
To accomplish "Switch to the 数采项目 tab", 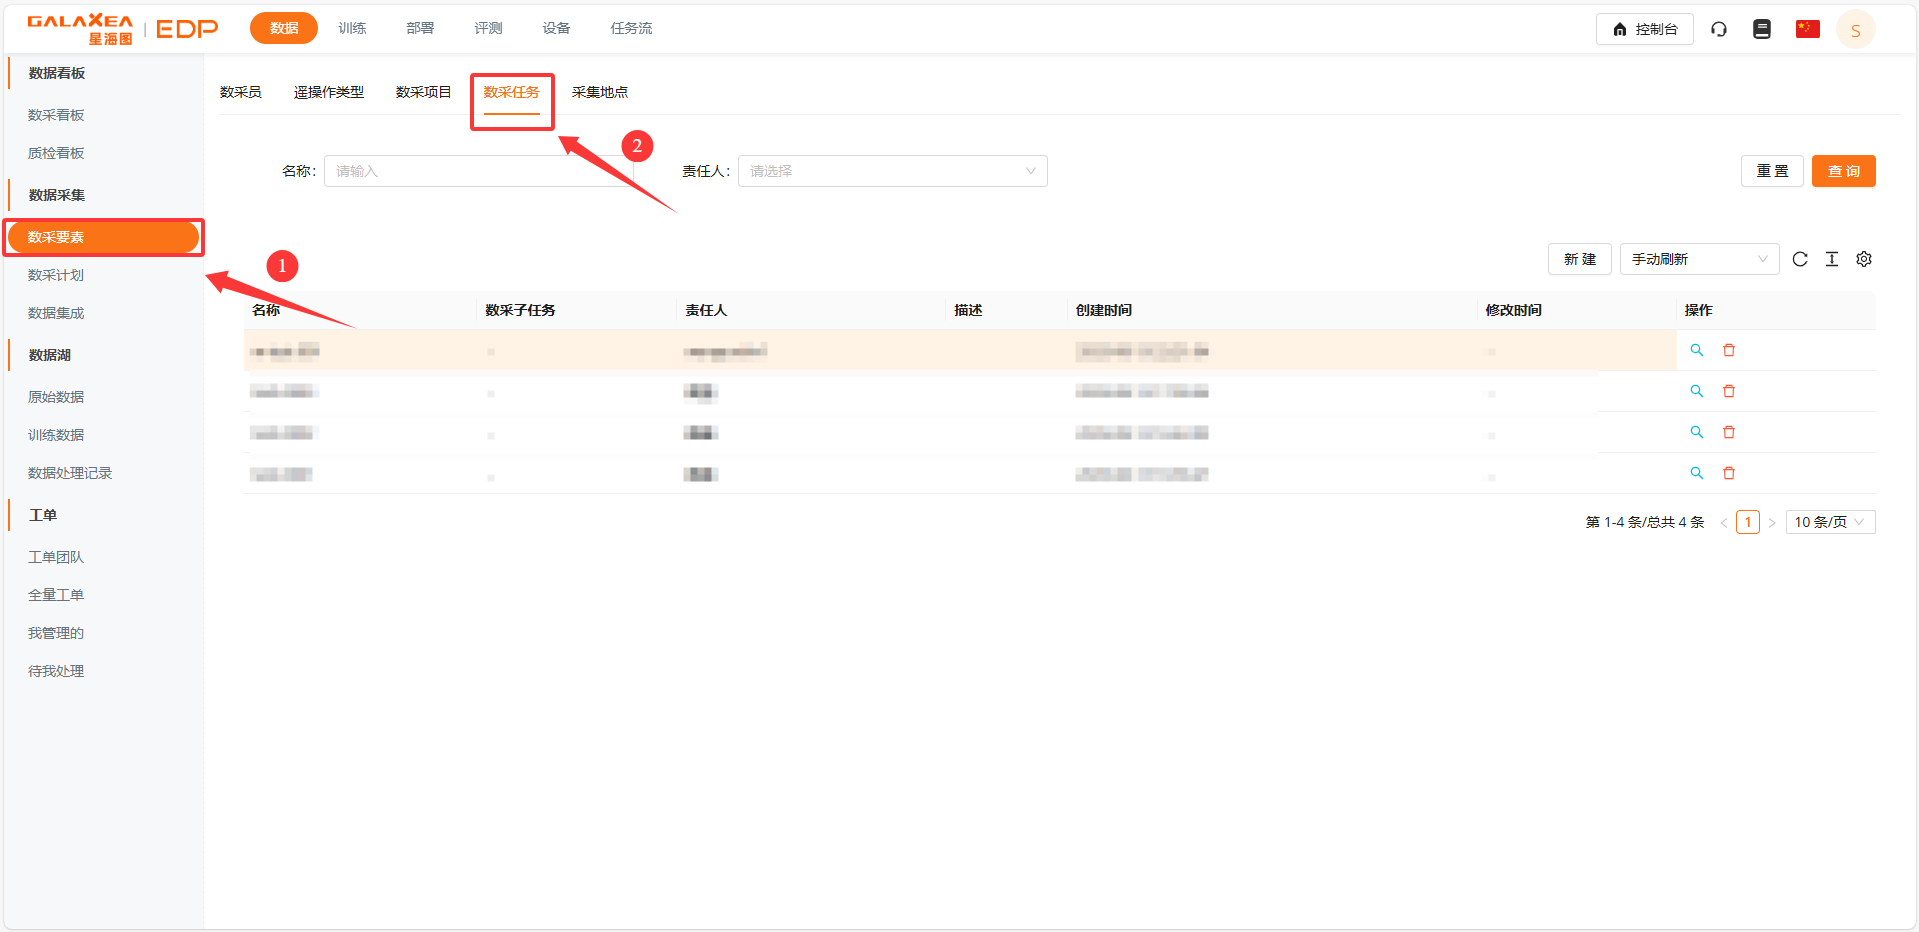I will (x=423, y=92).
